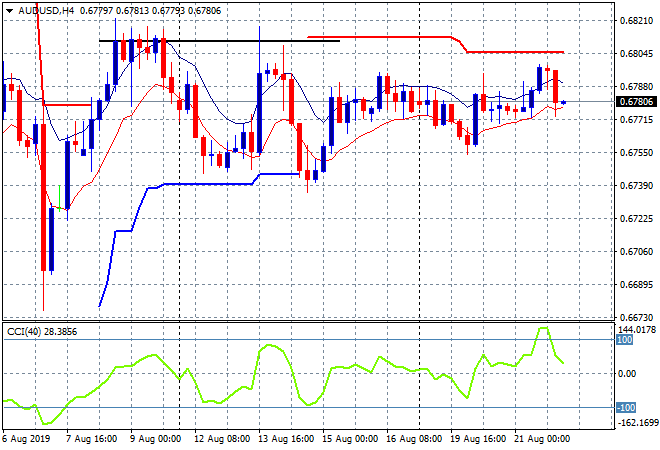Click the 9 Aug 00:00 time label
The height and width of the screenshot is (450, 660).
(x=155, y=439)
